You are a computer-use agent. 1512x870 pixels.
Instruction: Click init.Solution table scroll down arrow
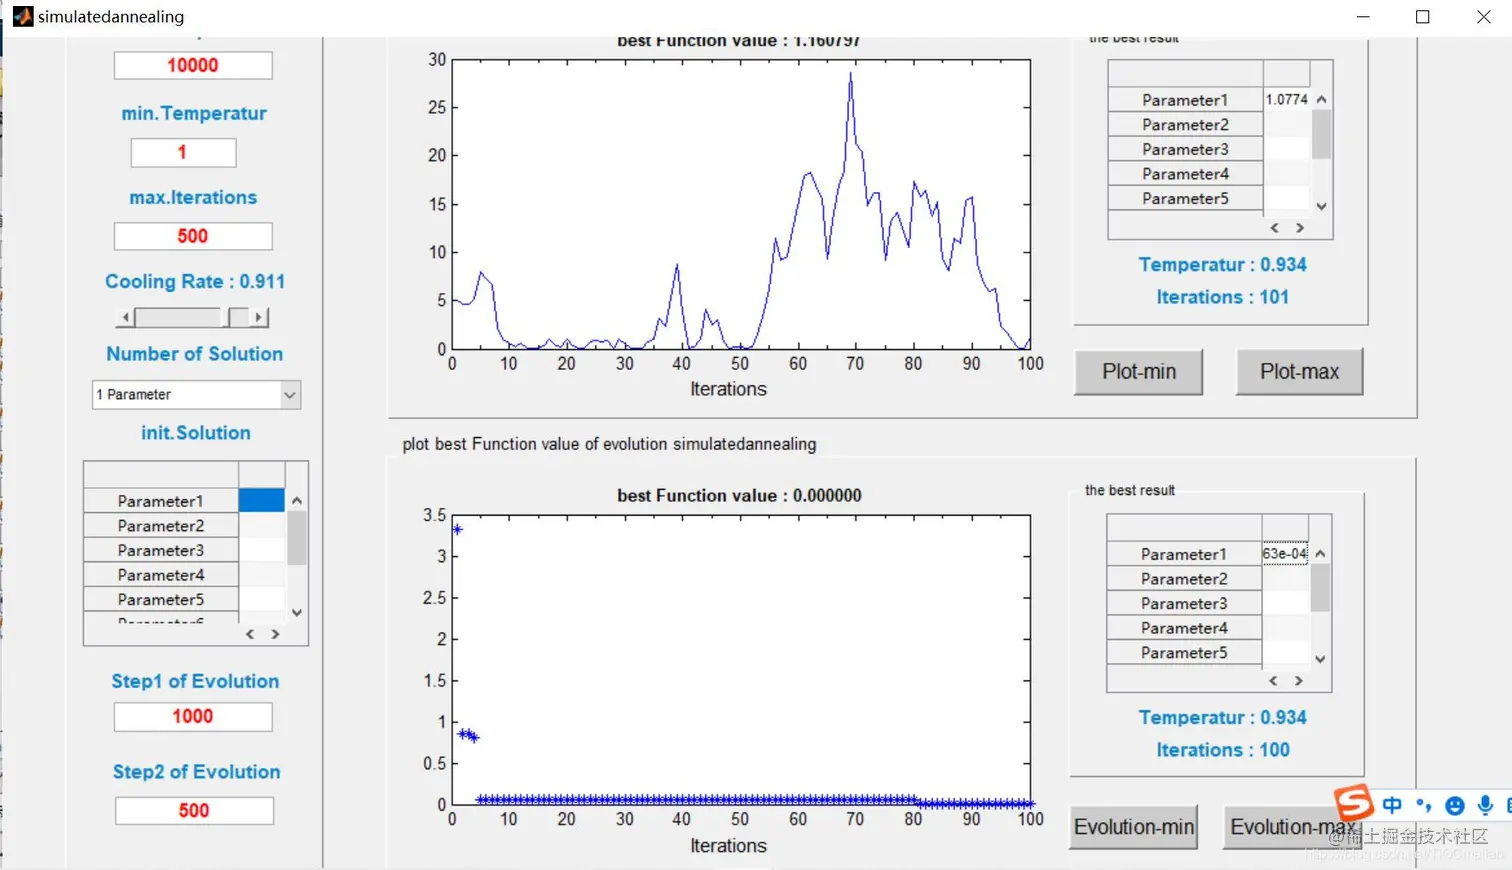coord(297,613)
